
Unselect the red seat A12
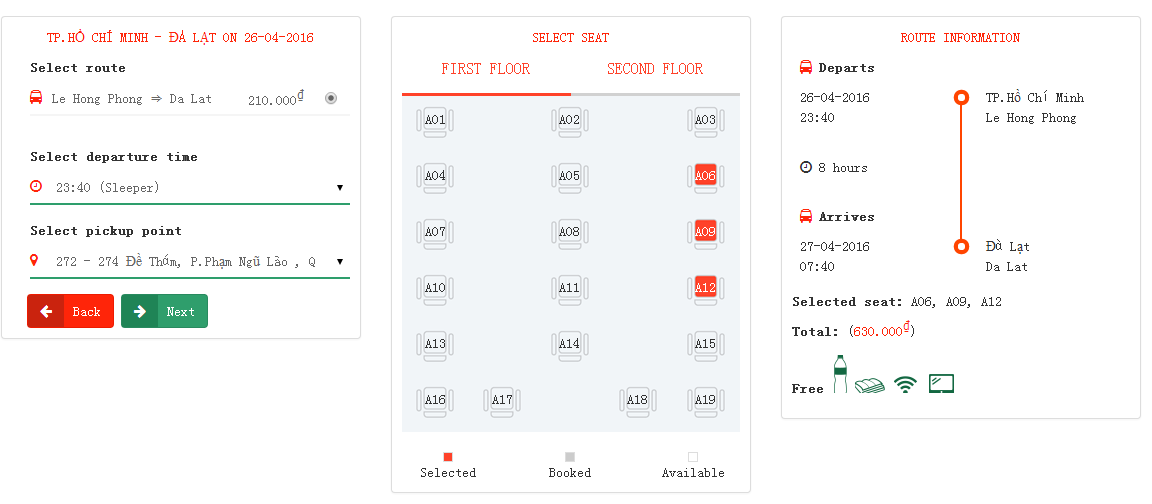coord(705,289)
